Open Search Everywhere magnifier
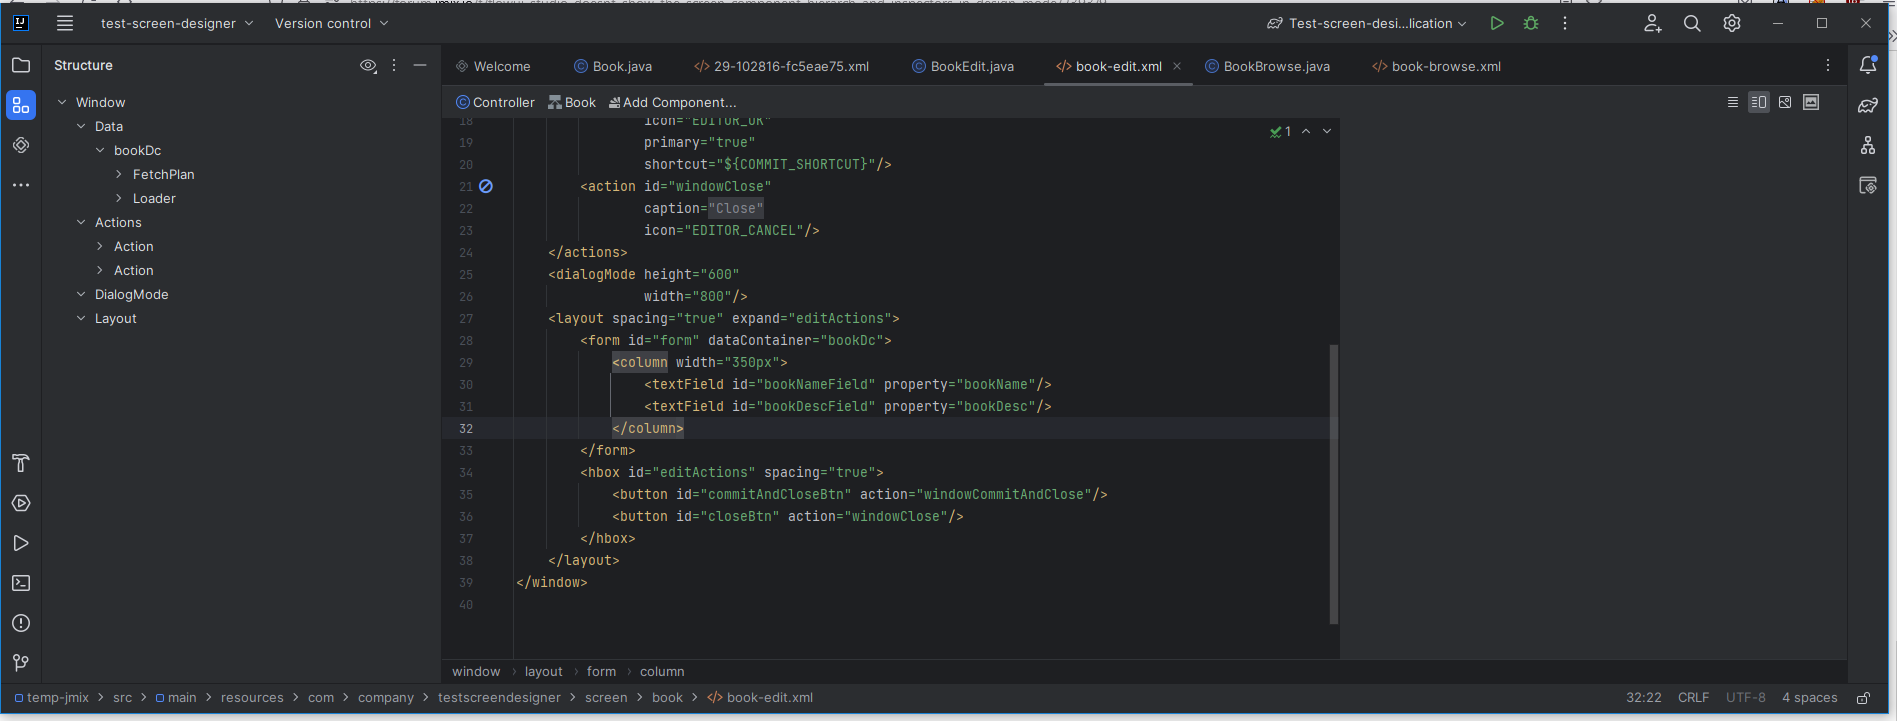 click(1692, 23)
